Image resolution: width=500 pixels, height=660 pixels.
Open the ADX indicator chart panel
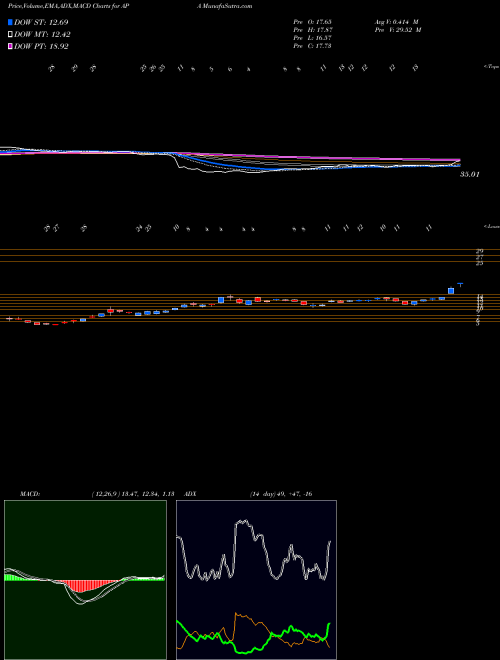tap(256, 580)
